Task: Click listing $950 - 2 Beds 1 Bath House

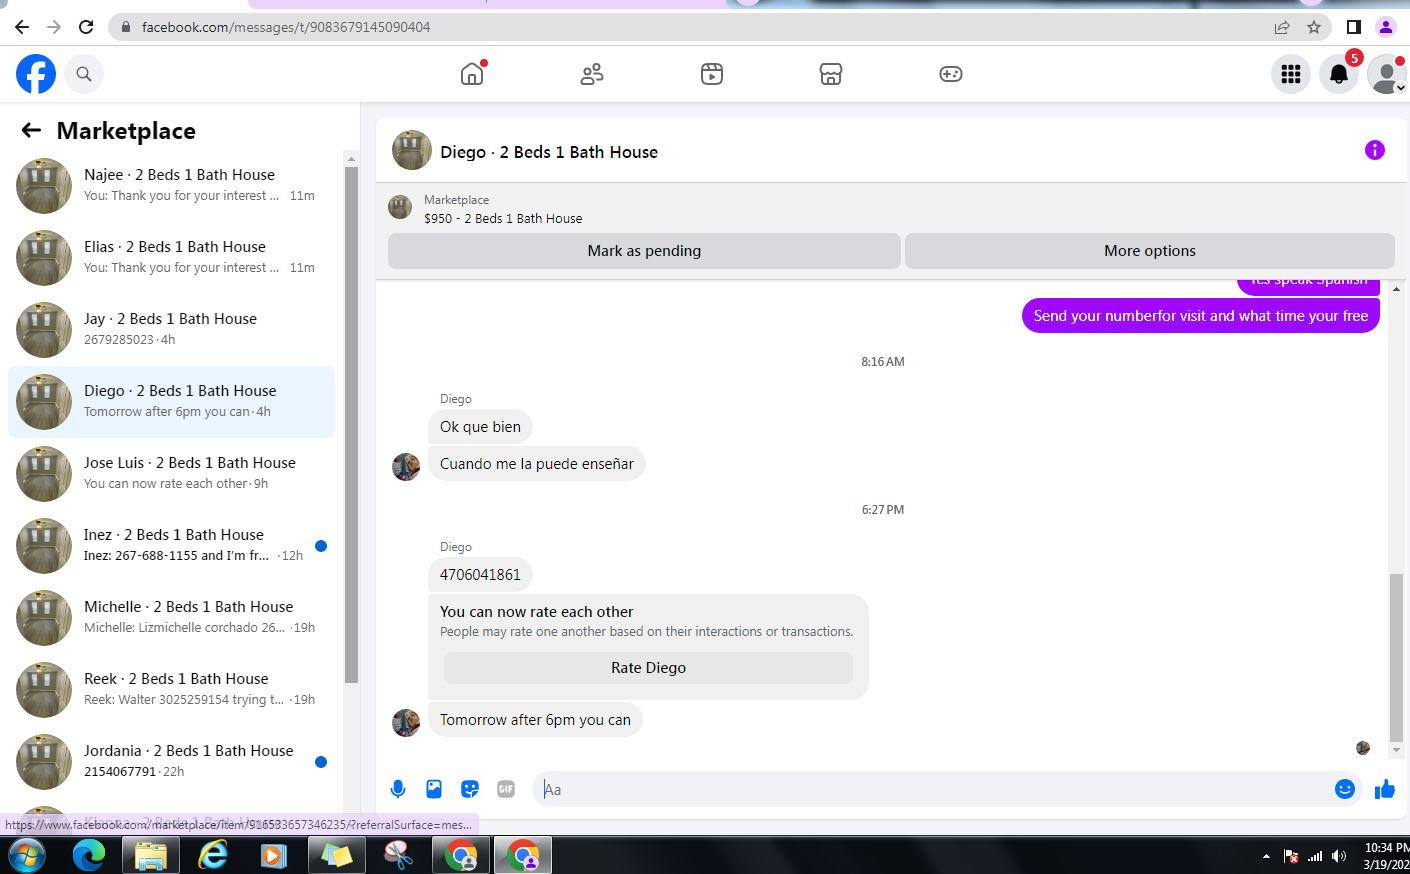Action: tap(503, 218)
